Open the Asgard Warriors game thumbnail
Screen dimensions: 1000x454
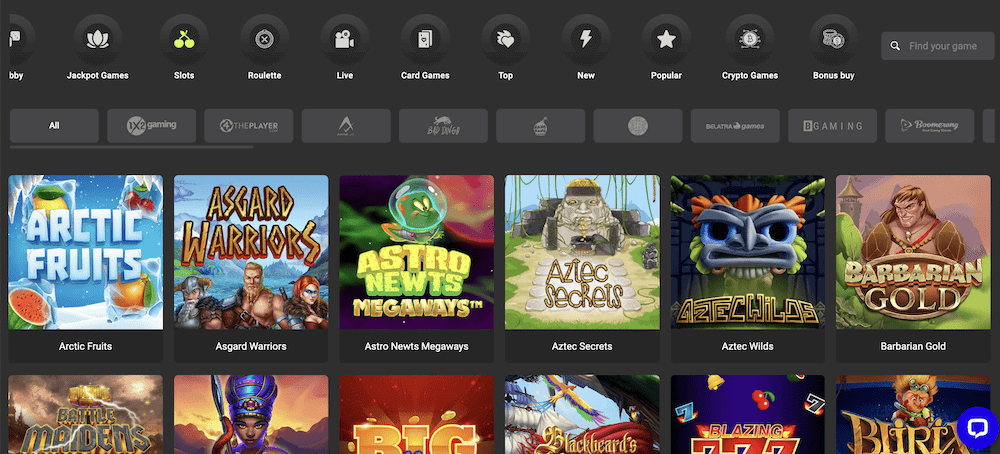(251, 253)
